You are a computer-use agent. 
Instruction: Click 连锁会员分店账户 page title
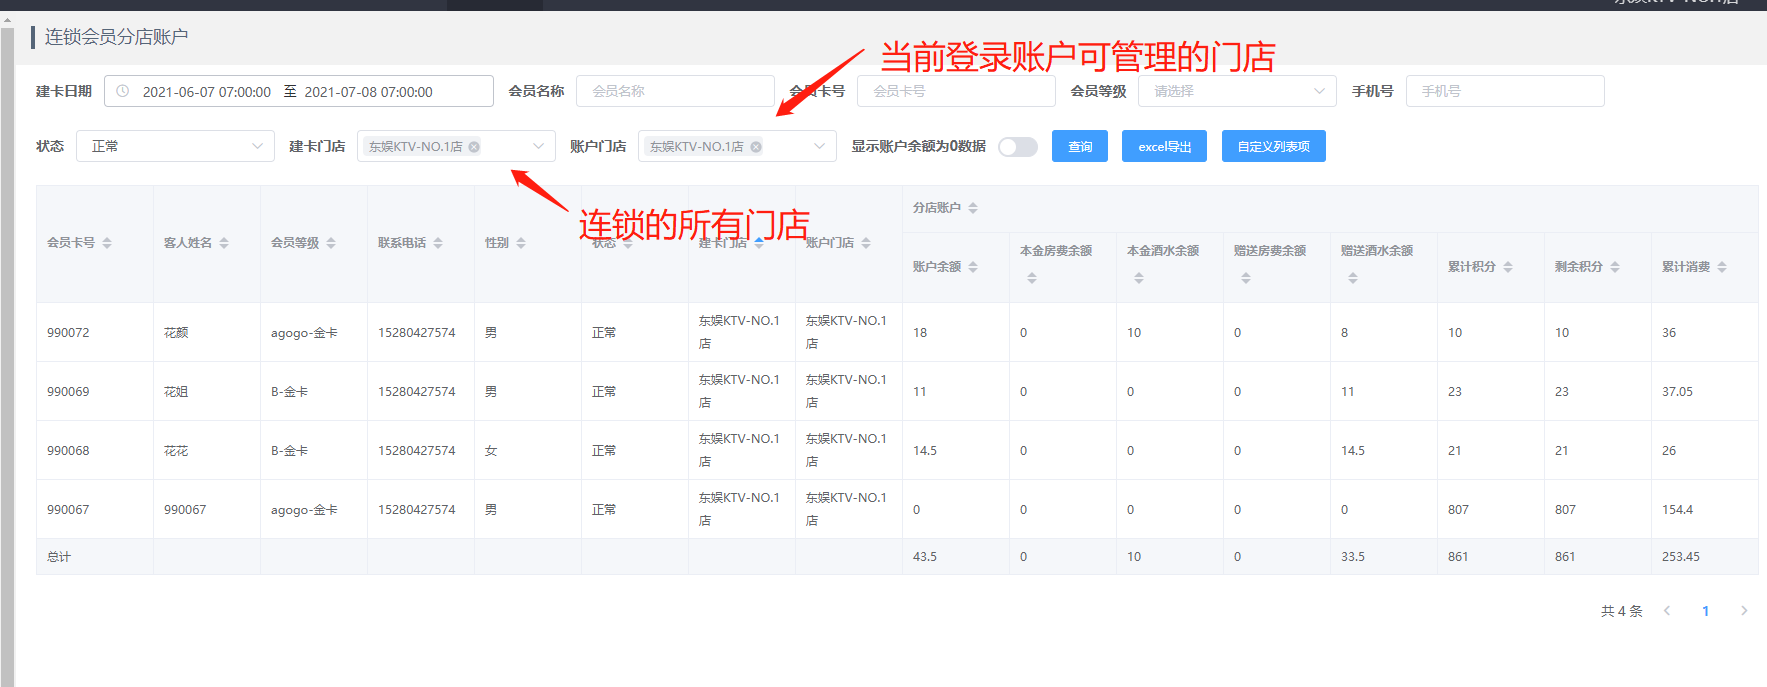click(x=116, y=37)
